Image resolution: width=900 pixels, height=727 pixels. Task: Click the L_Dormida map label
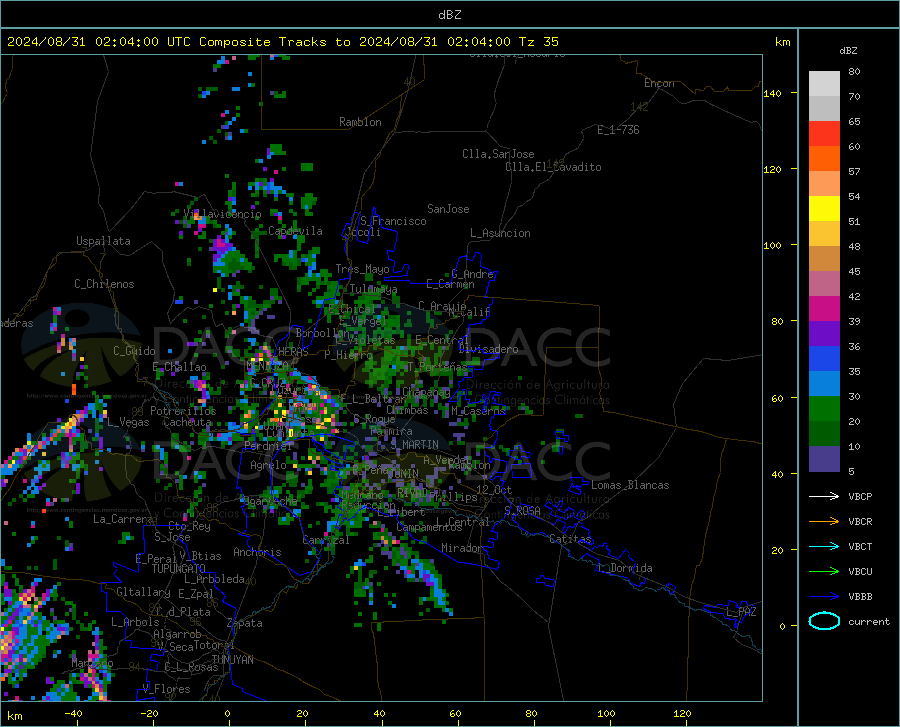tap(625, 568)
